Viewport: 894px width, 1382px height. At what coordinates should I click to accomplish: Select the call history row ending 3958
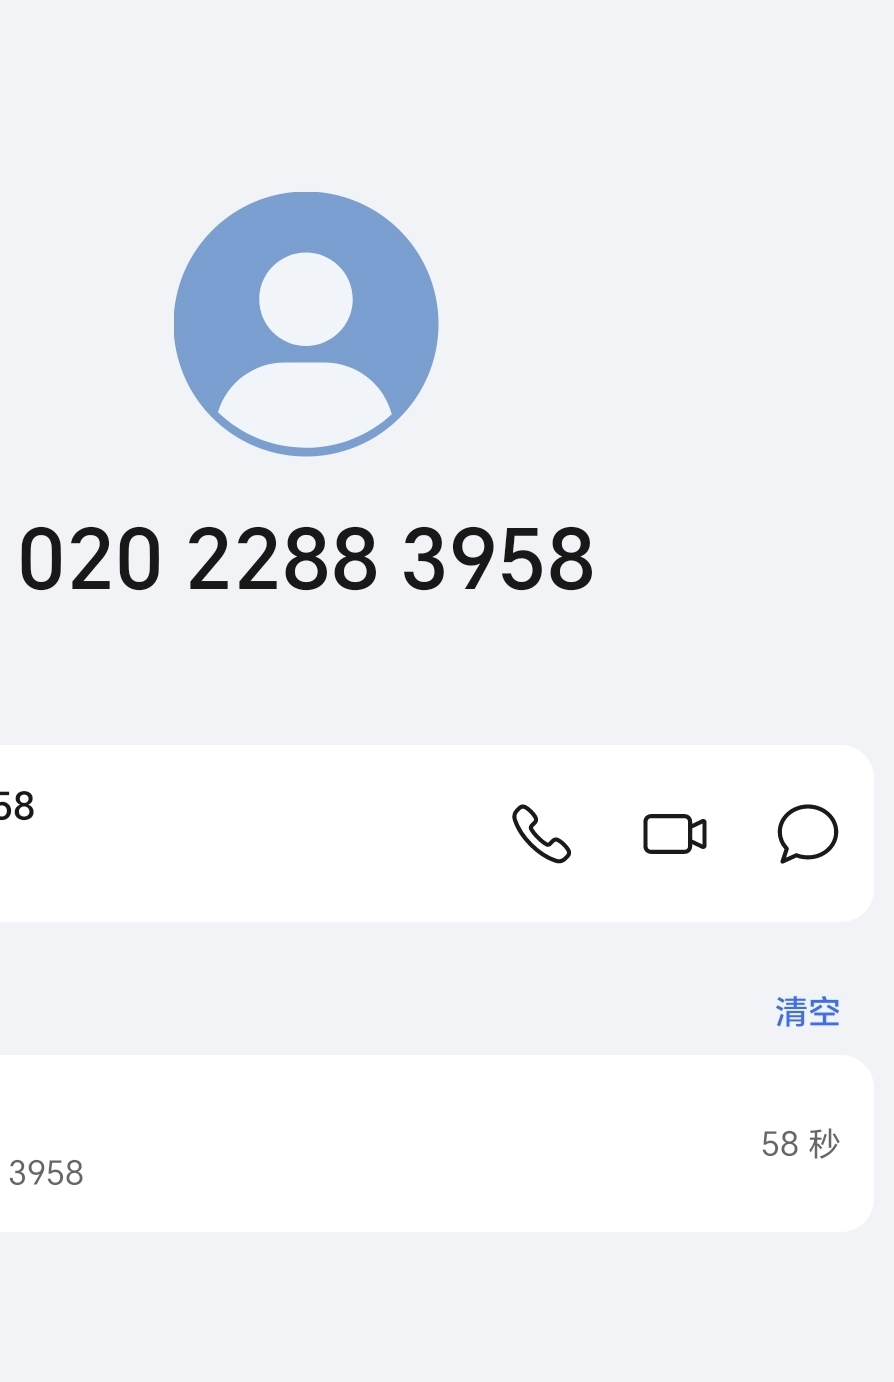436,1143
